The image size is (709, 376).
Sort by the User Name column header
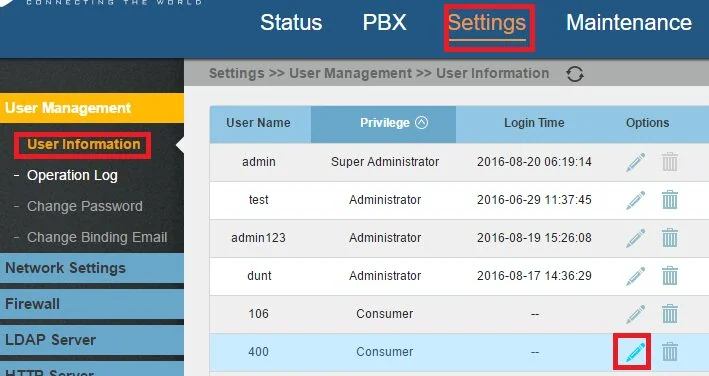pyautogui.click(x=258, y=123)
